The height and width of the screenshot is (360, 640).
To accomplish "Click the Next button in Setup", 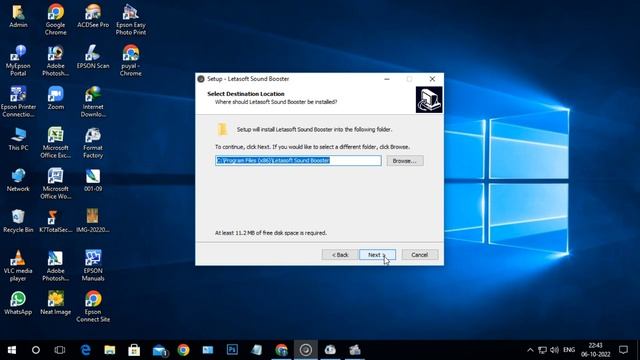I will pos(377,255).
